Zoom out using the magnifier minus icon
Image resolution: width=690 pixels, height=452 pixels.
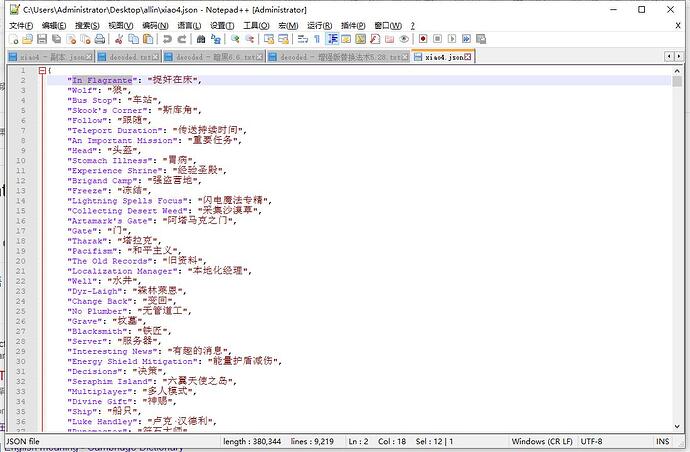tap(250, 39)
